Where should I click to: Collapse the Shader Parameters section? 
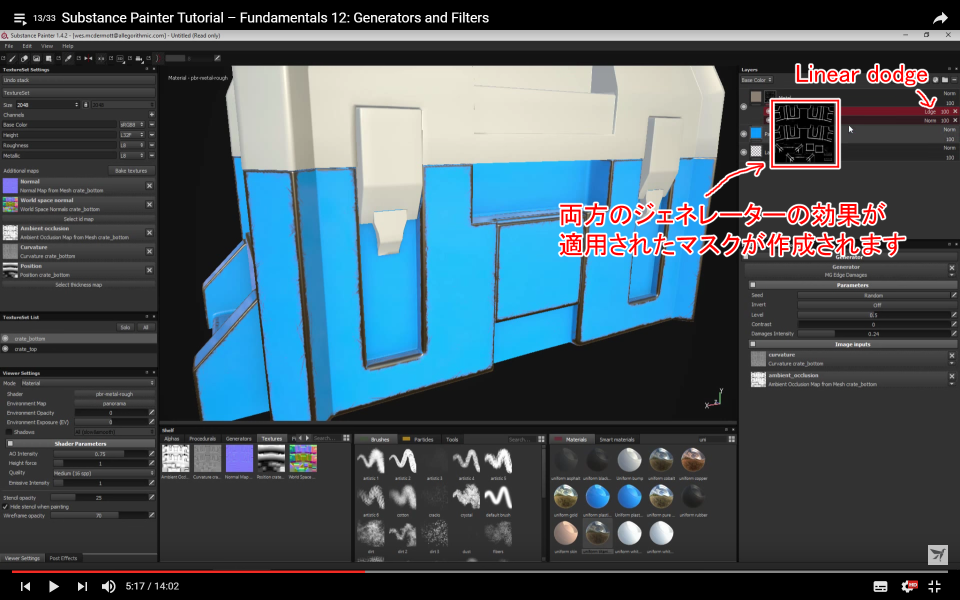tap(10, 443)
